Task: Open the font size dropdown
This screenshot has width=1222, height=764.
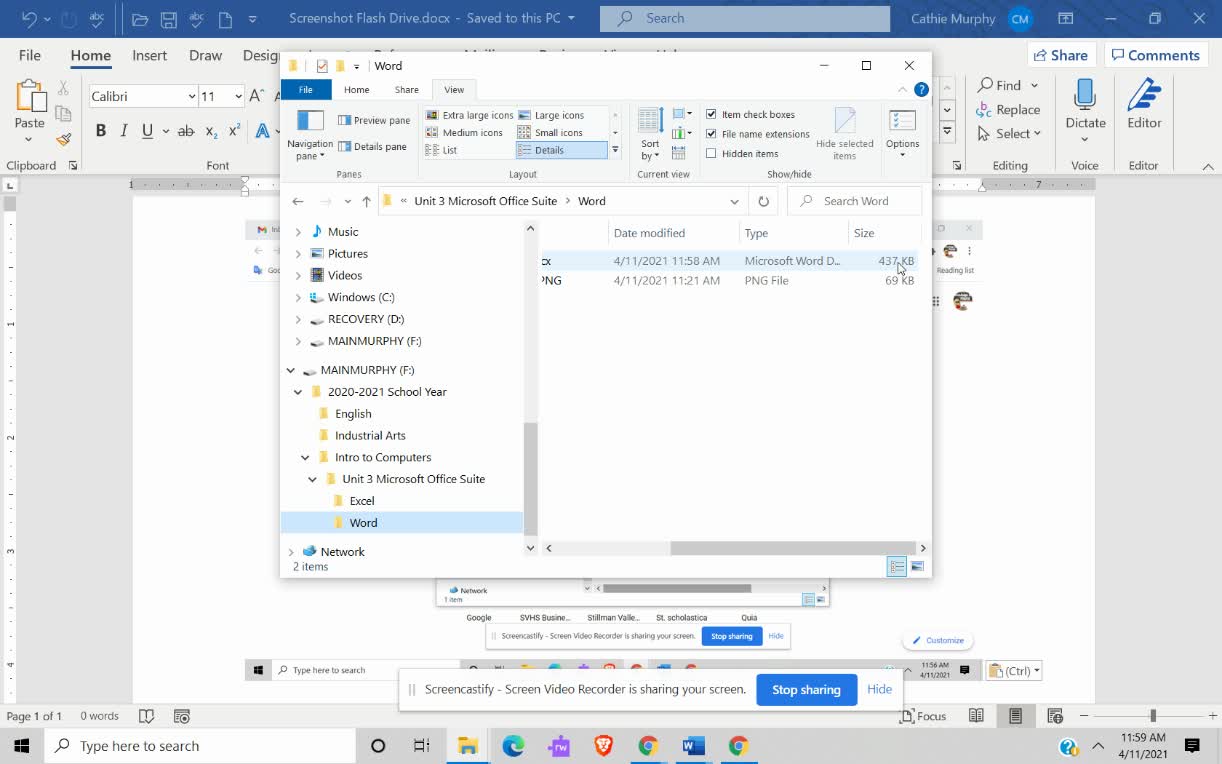Action: pyautogui.click(x=238, y=97)
